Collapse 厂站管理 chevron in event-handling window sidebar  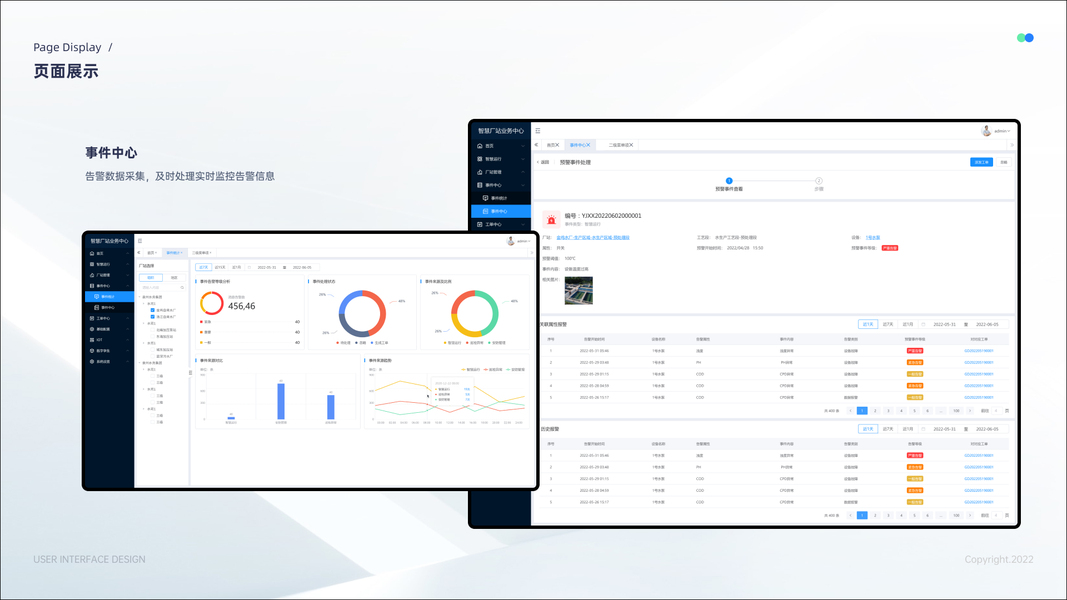coord(523,172)
